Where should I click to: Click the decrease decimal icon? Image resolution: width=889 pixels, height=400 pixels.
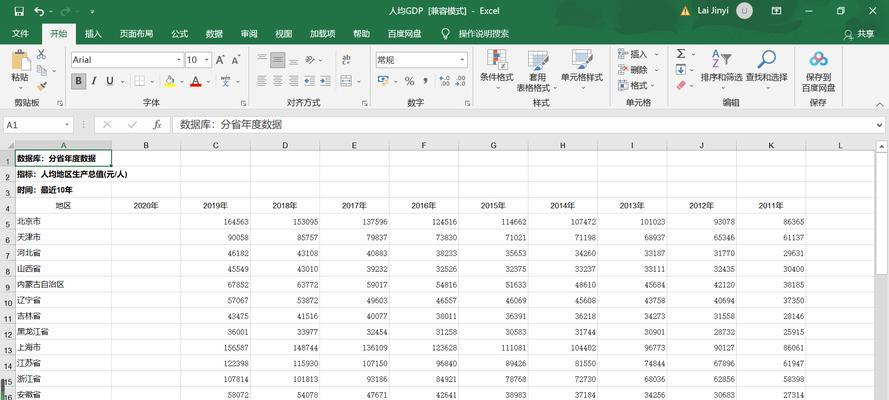tap(460, 82)
